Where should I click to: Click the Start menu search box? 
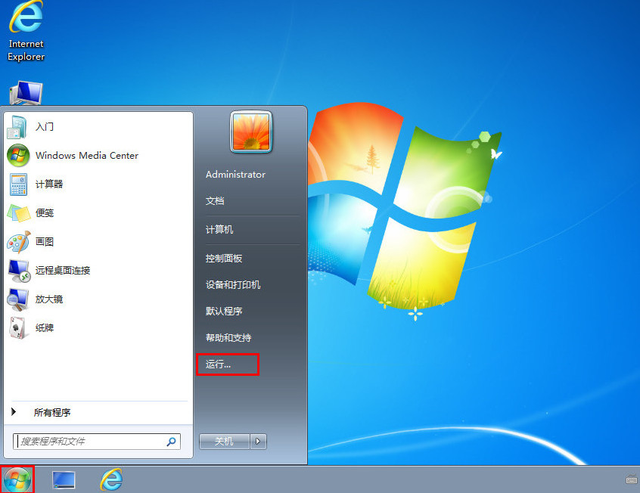(x=90, y=441)
